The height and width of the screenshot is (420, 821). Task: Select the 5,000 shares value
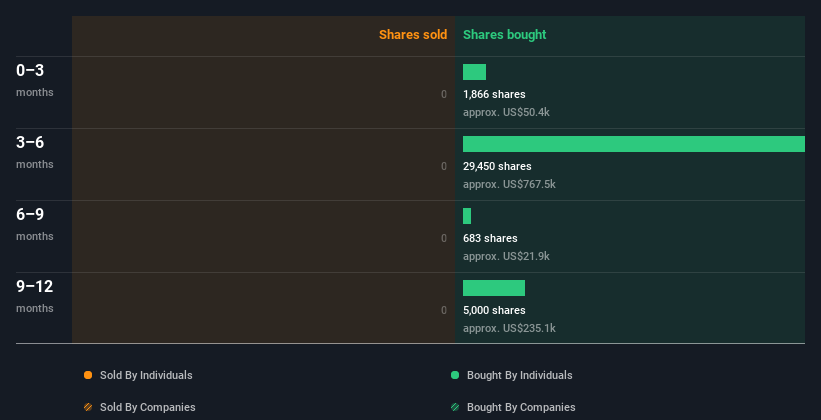point(494,310)
